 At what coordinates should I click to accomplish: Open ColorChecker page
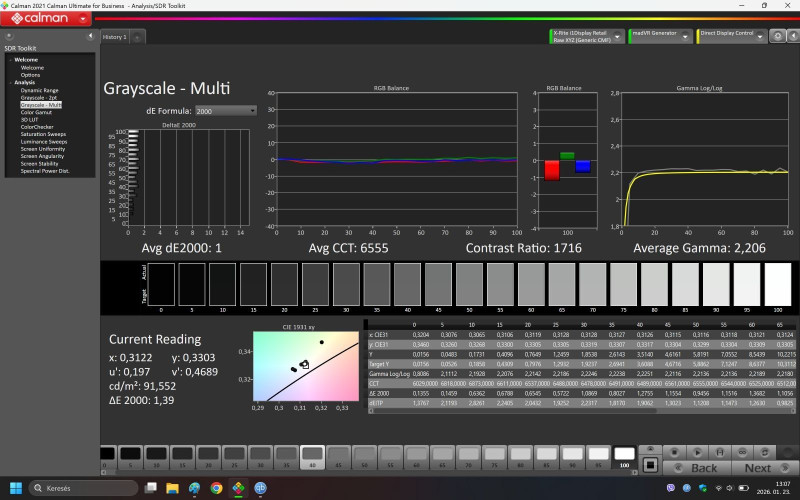(x=37, y=127)
